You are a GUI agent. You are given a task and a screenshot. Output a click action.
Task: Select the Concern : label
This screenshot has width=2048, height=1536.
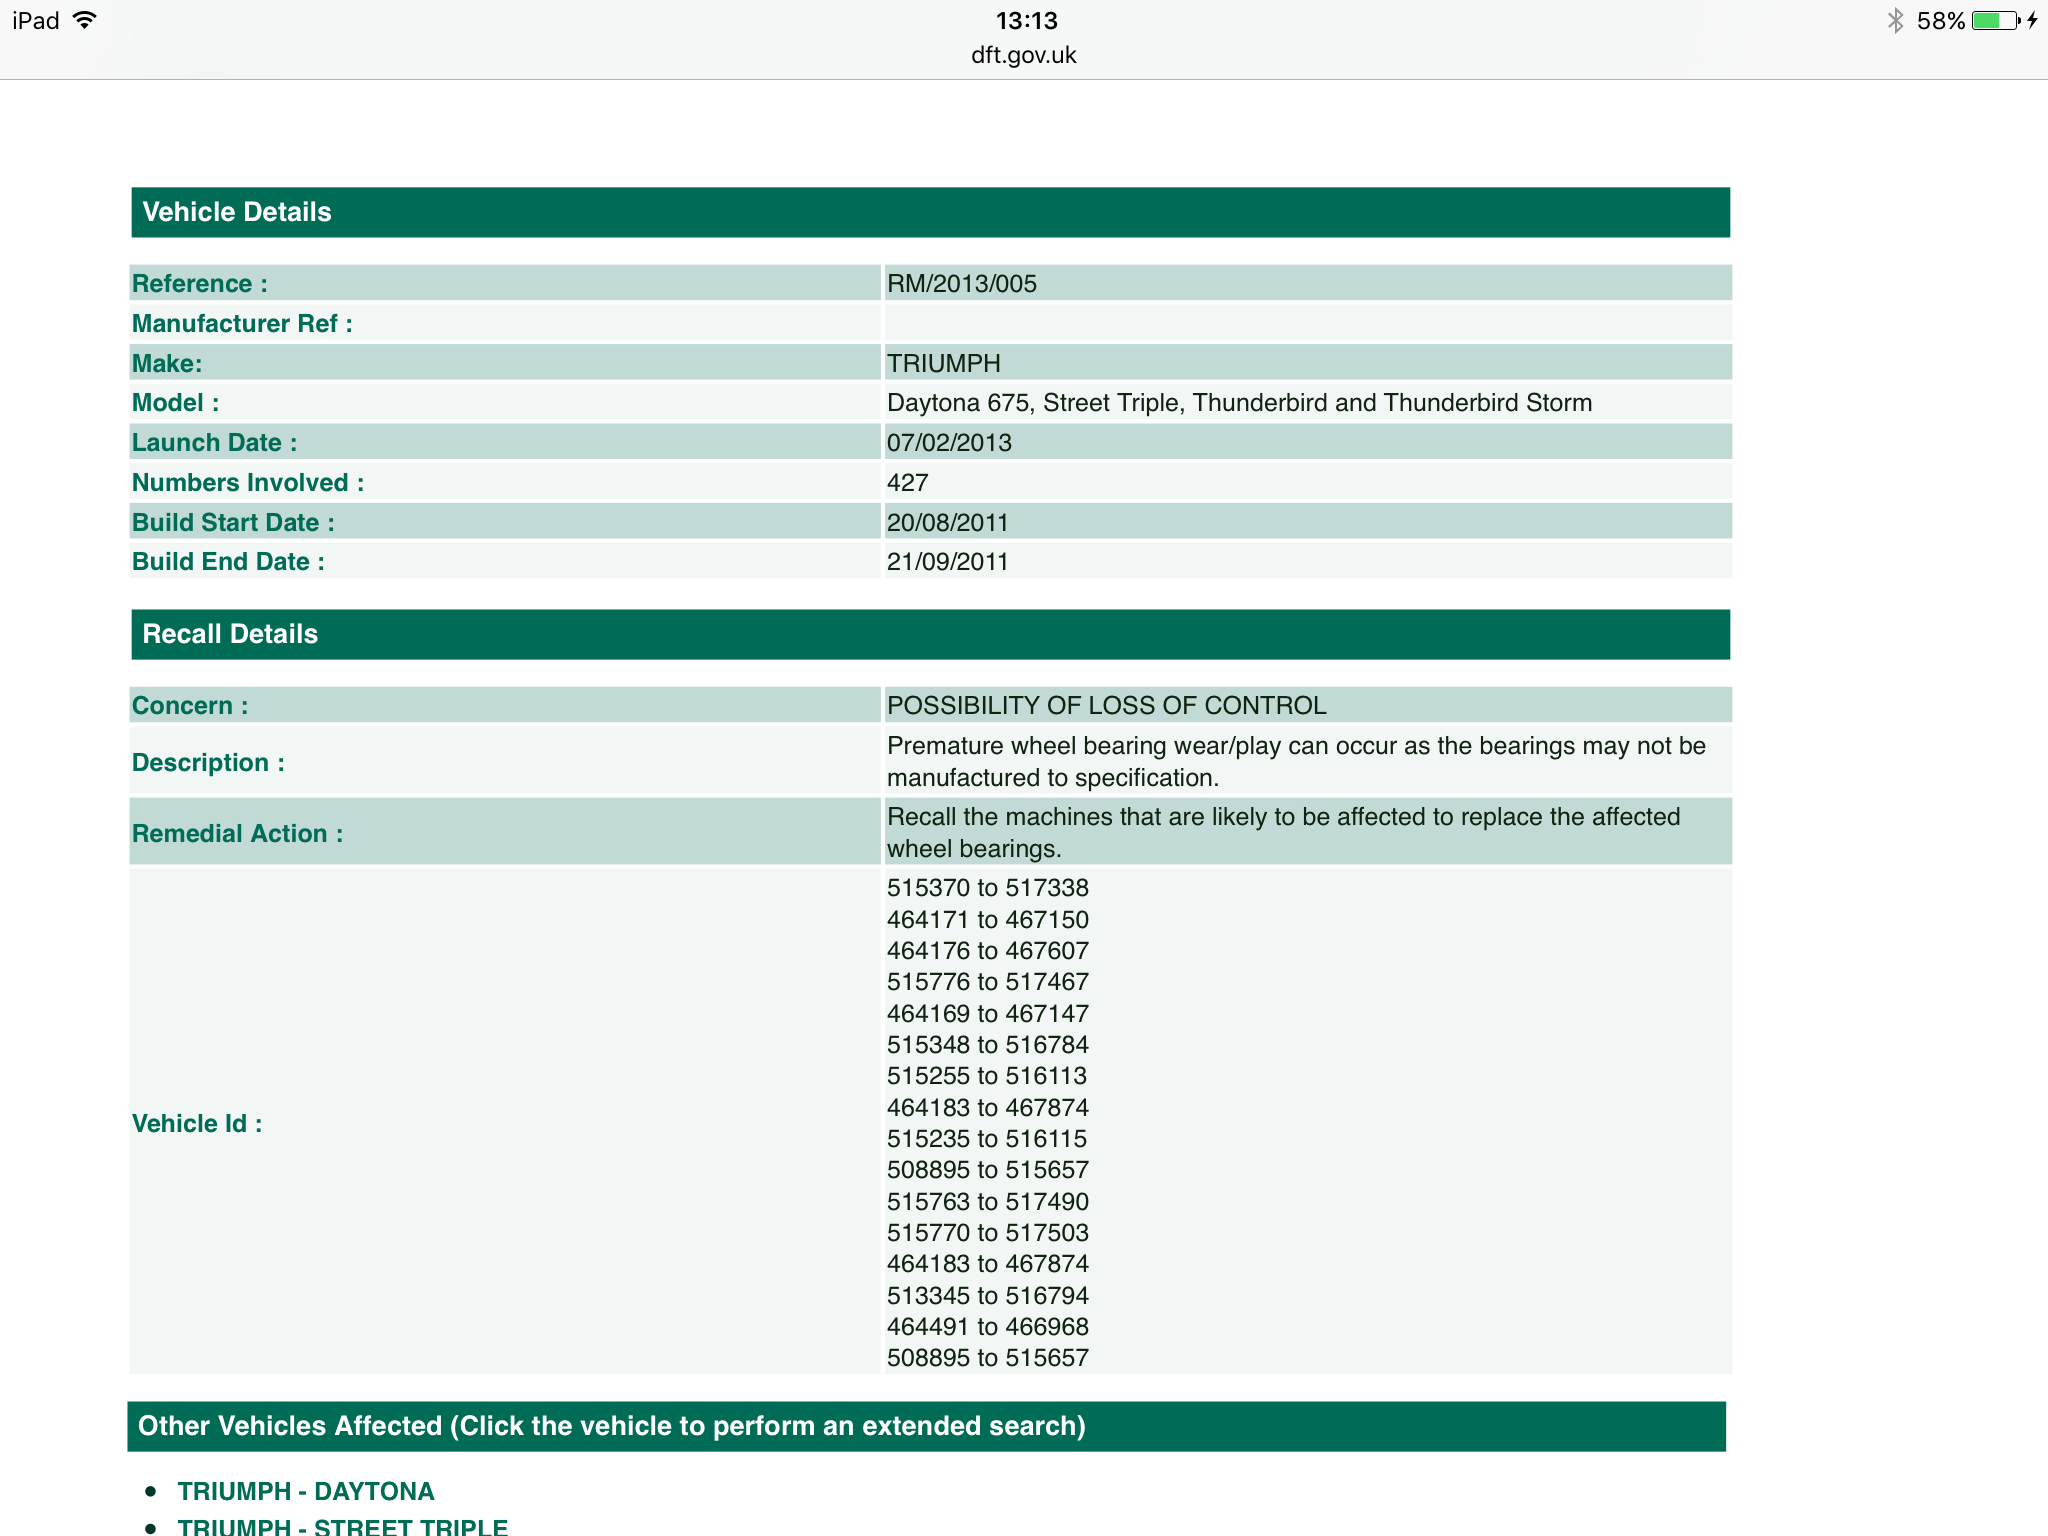coord(190,706)
